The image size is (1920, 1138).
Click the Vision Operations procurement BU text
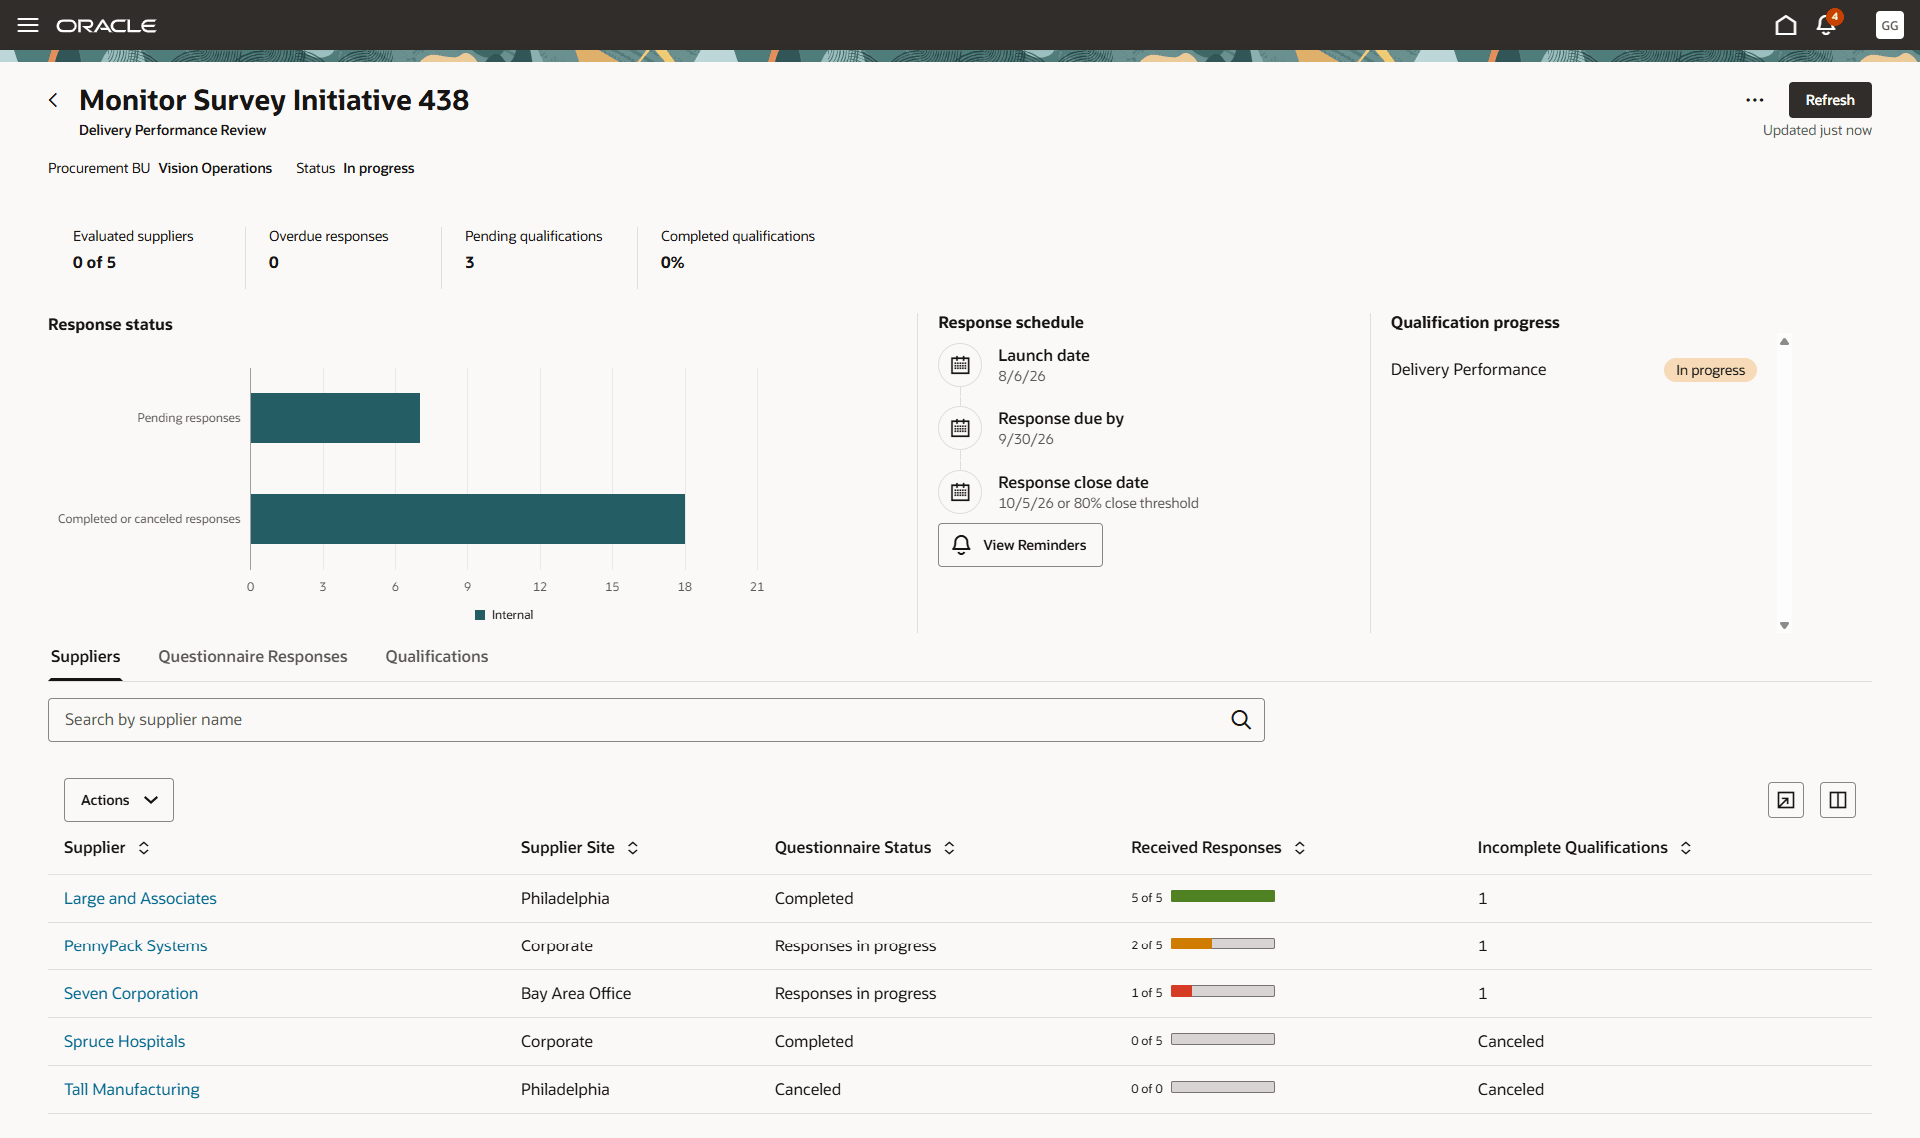click(215, 168)
